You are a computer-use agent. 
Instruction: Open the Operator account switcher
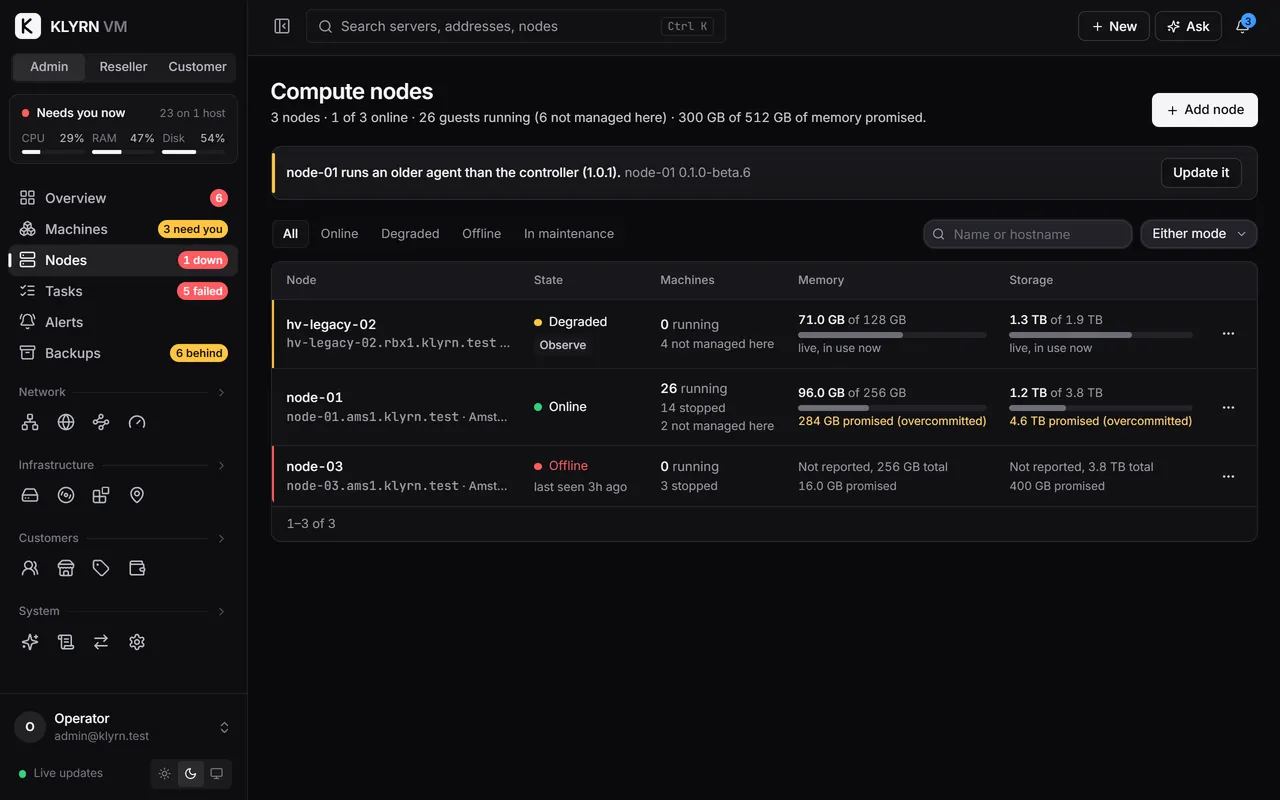point(124,727)
